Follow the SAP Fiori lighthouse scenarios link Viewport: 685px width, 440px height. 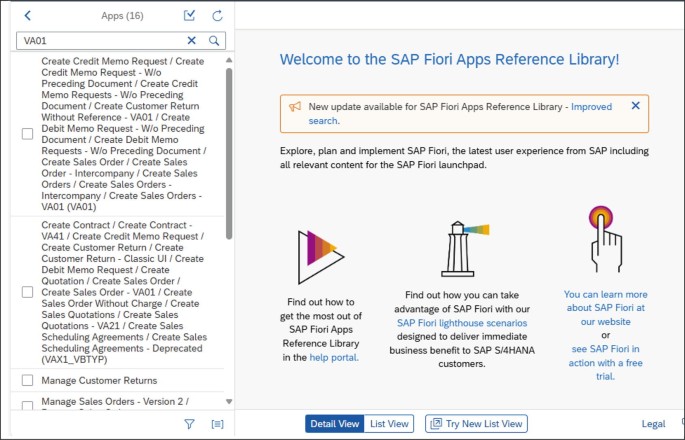[x=461, y=323]
